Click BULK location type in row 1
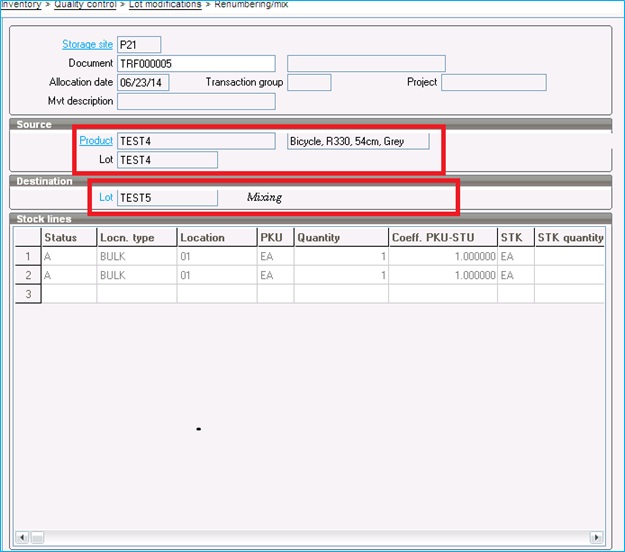The width and height of the screenshot is (625, 552). click(137, 256)
